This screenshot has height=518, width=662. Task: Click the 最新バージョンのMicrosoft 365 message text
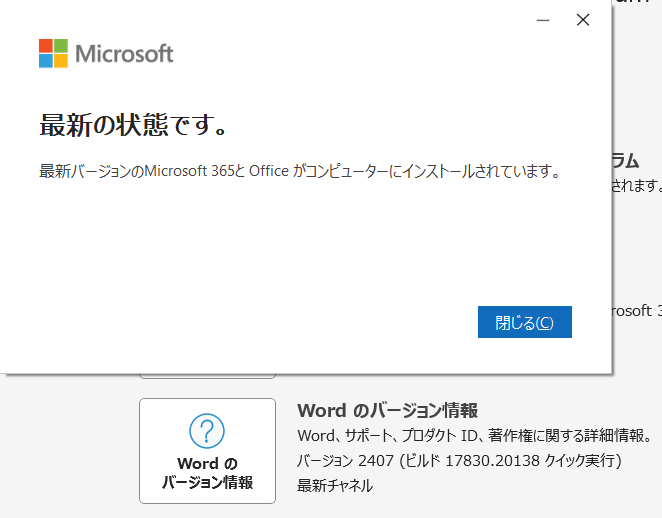click(x=299, y=171)
